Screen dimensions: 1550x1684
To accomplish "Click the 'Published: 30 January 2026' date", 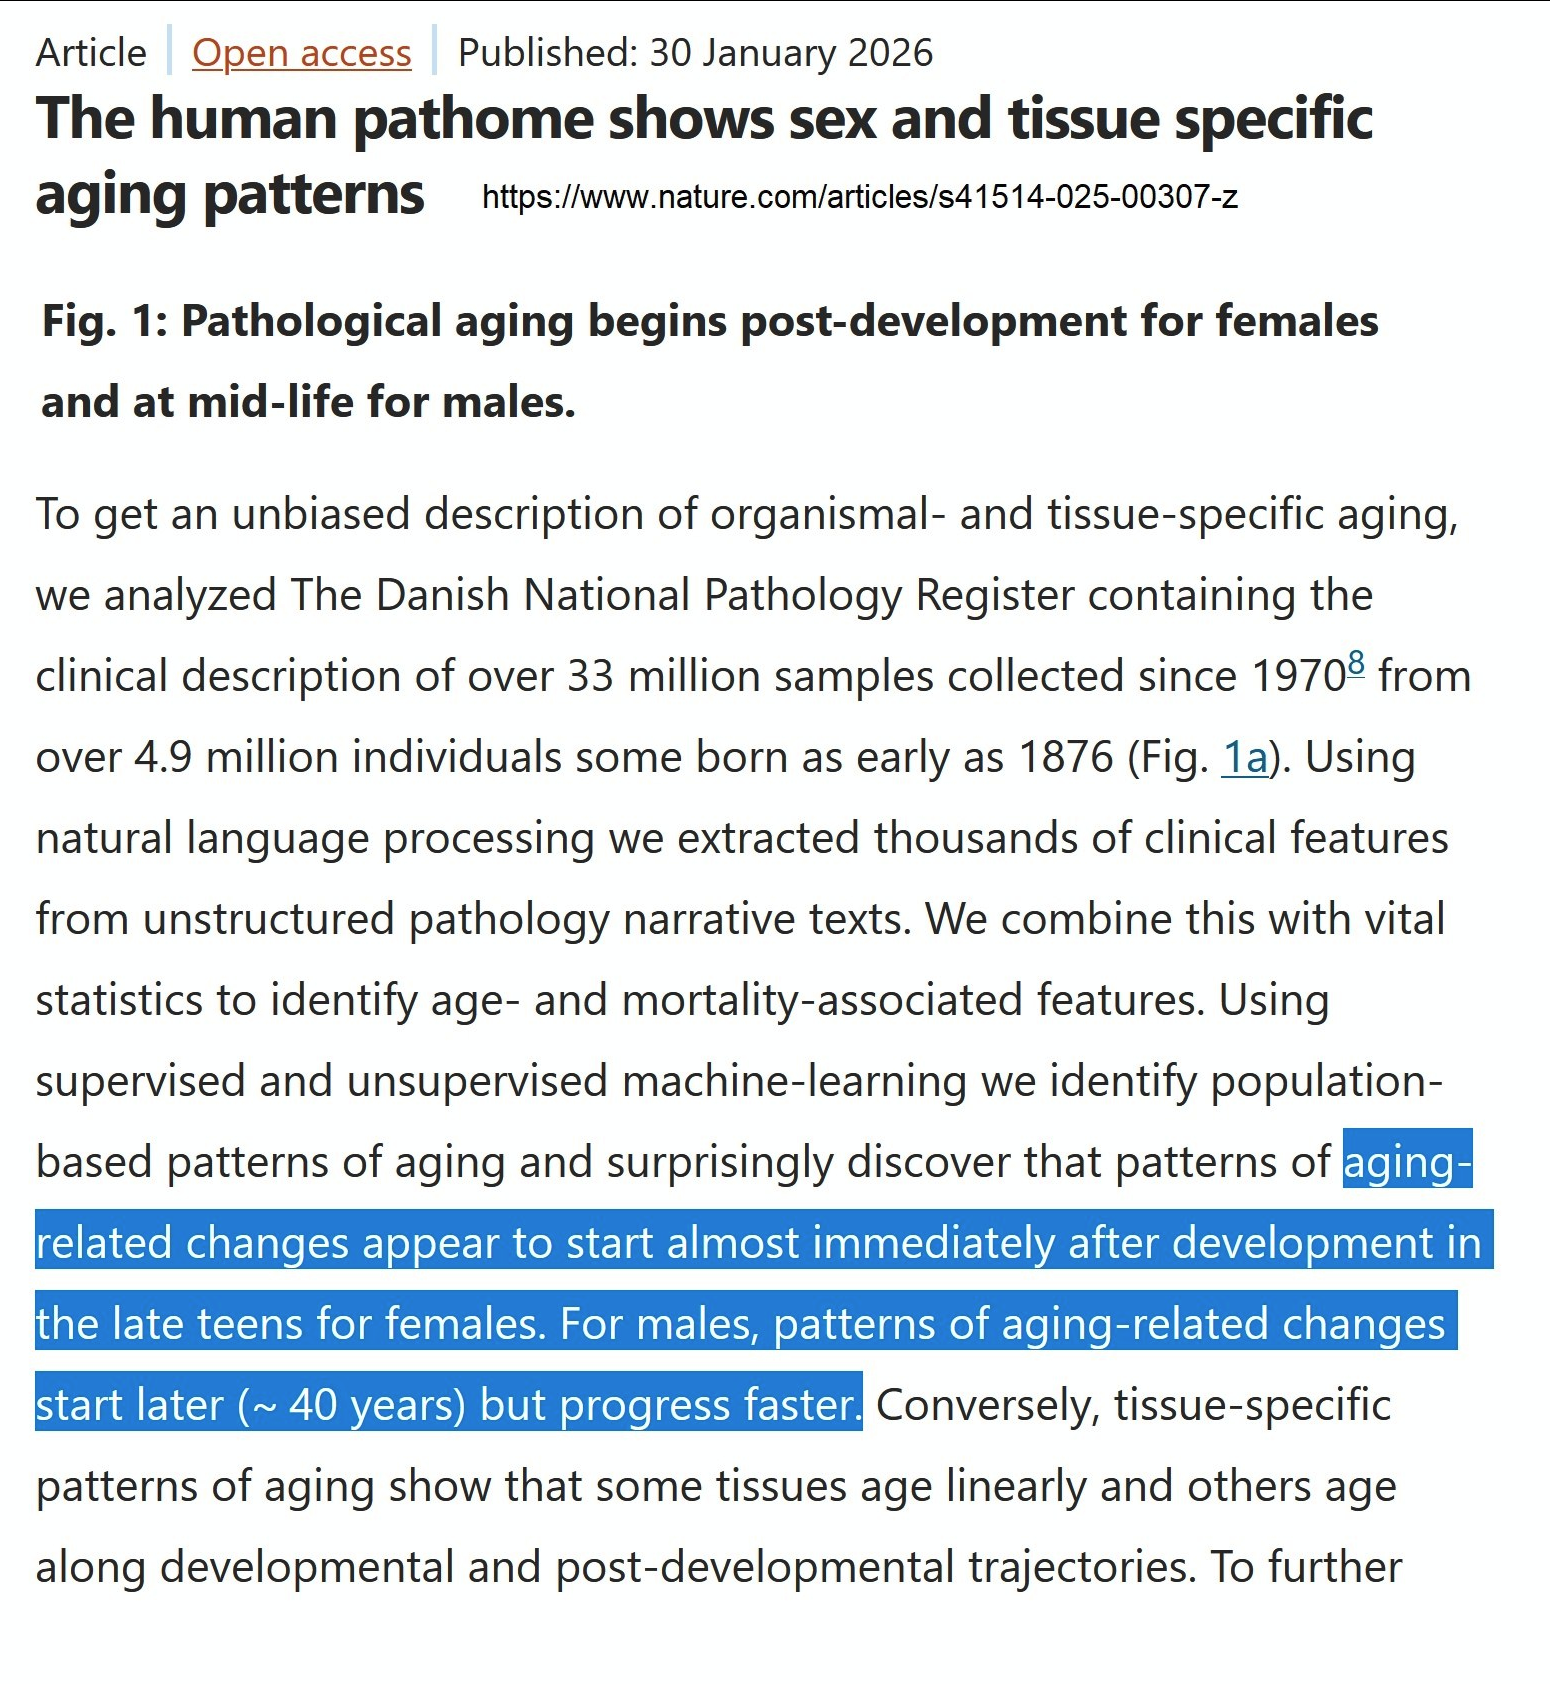I will tap(695, 52).
